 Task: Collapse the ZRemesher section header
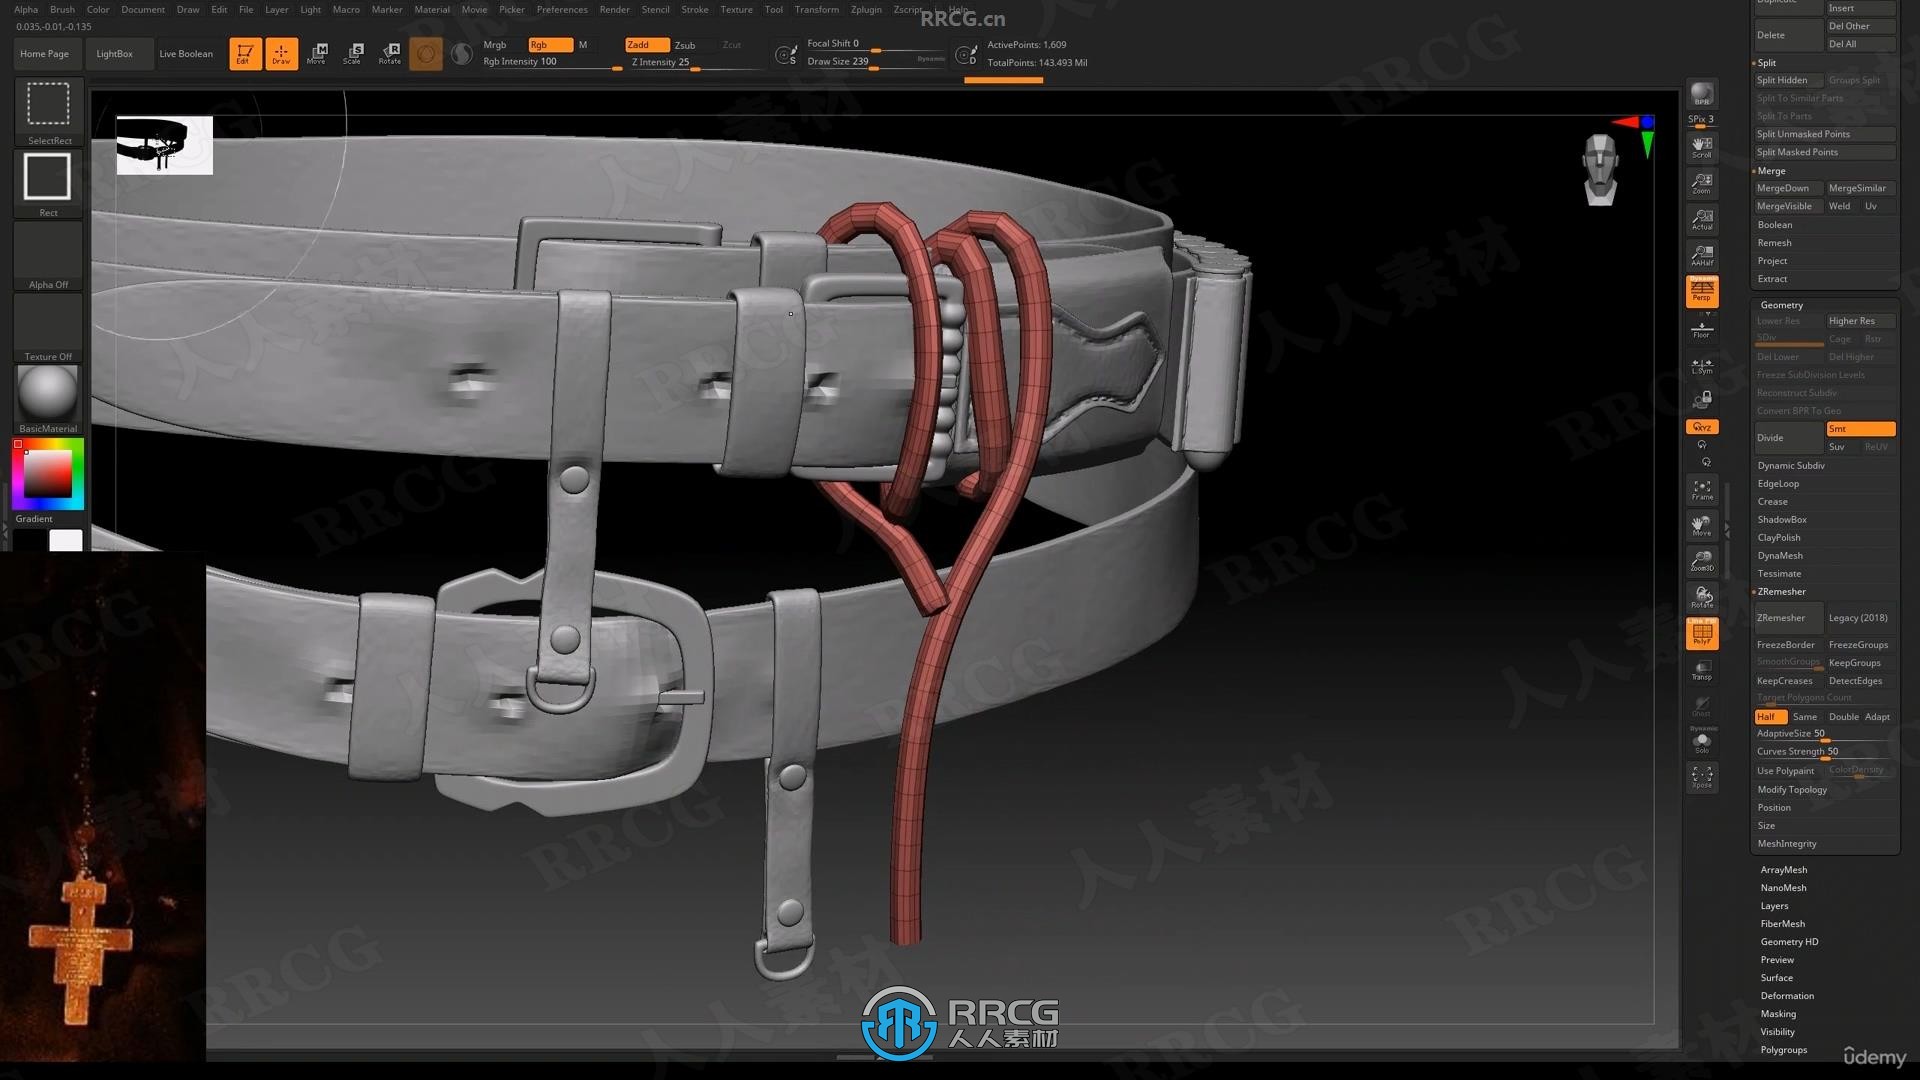(x=1781, y=591)
